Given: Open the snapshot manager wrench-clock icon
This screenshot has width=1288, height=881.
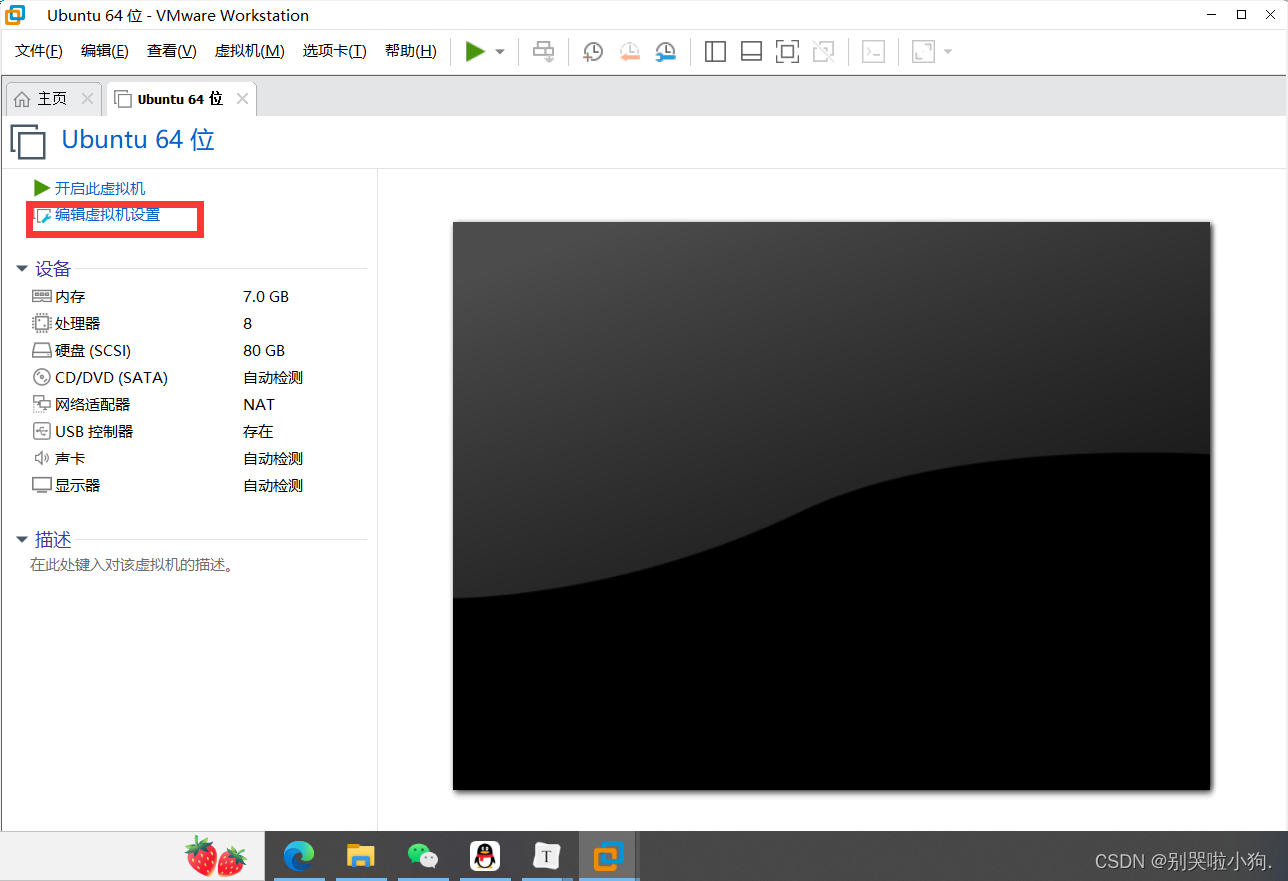Looking at the screenshot, I should click(x=665, y=52).
